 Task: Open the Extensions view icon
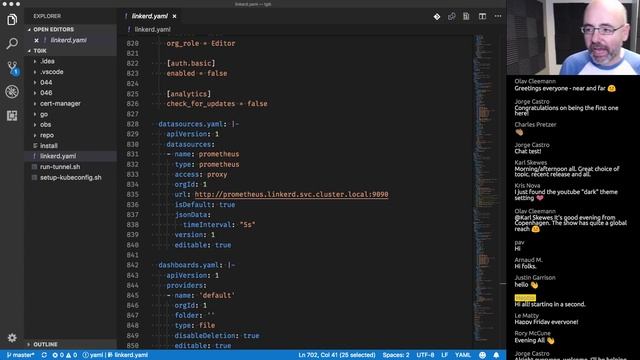(12, 116)
